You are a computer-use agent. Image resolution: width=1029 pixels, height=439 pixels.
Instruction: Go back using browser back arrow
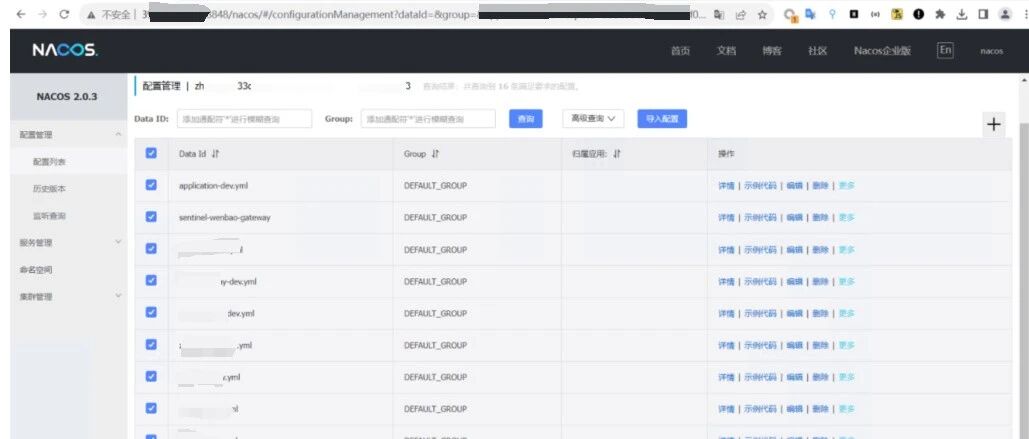point(21,14)
